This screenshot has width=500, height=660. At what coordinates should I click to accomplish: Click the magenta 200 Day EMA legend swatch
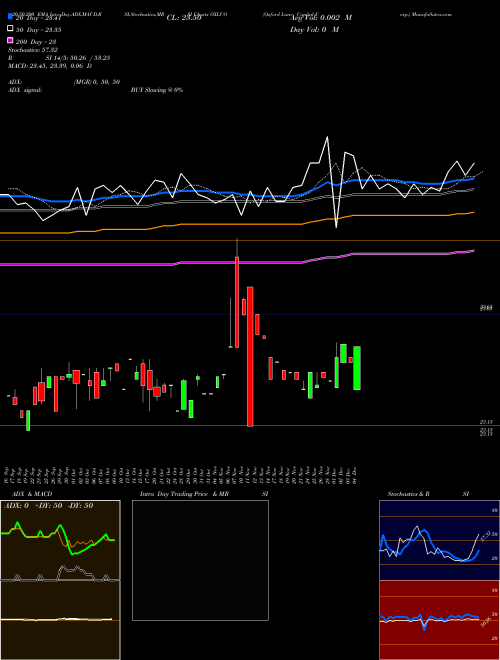tap(10, 40)
